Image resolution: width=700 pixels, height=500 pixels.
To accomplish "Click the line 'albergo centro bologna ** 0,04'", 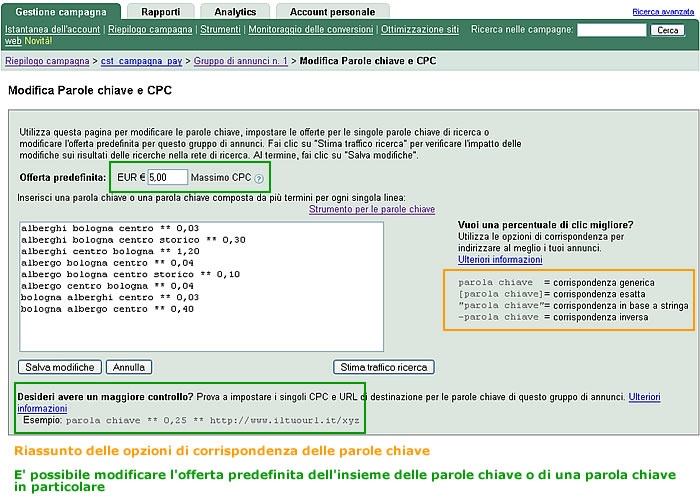I will [x=107, y=286].
